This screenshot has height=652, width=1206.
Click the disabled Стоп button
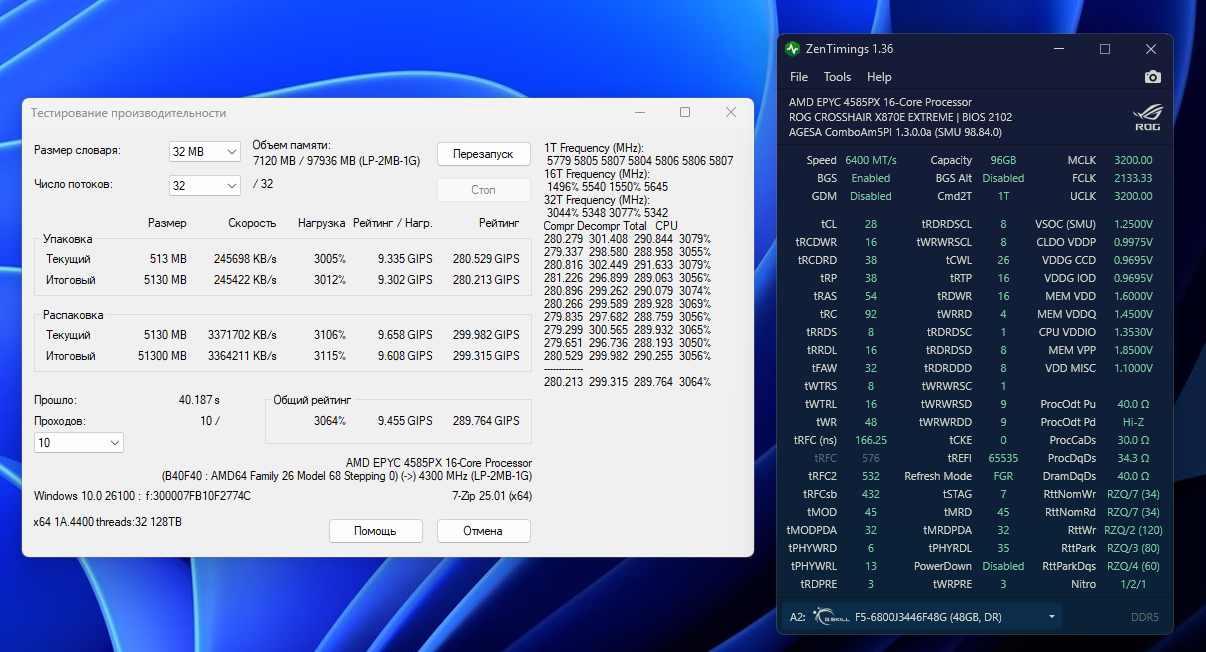[x=483, y=189]
